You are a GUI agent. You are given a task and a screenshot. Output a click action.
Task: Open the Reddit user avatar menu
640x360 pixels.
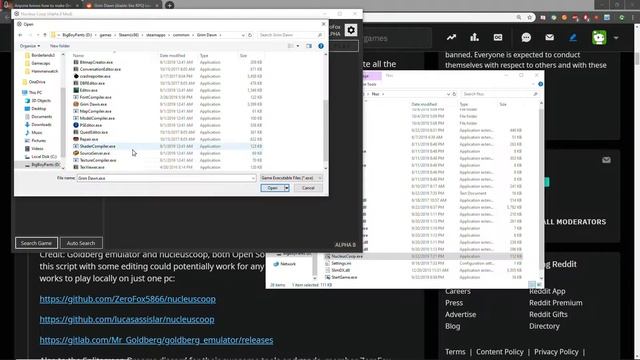click(605, 38)
